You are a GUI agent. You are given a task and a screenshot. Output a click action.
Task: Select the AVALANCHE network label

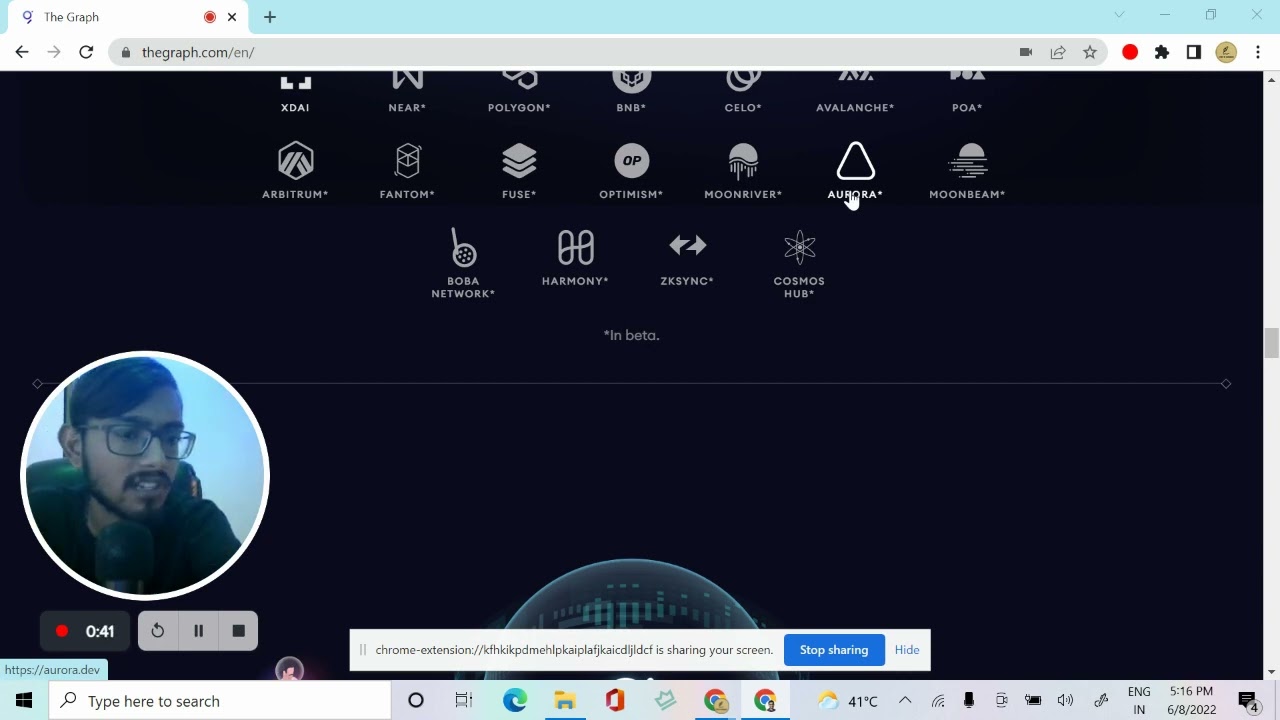[855, 107]
